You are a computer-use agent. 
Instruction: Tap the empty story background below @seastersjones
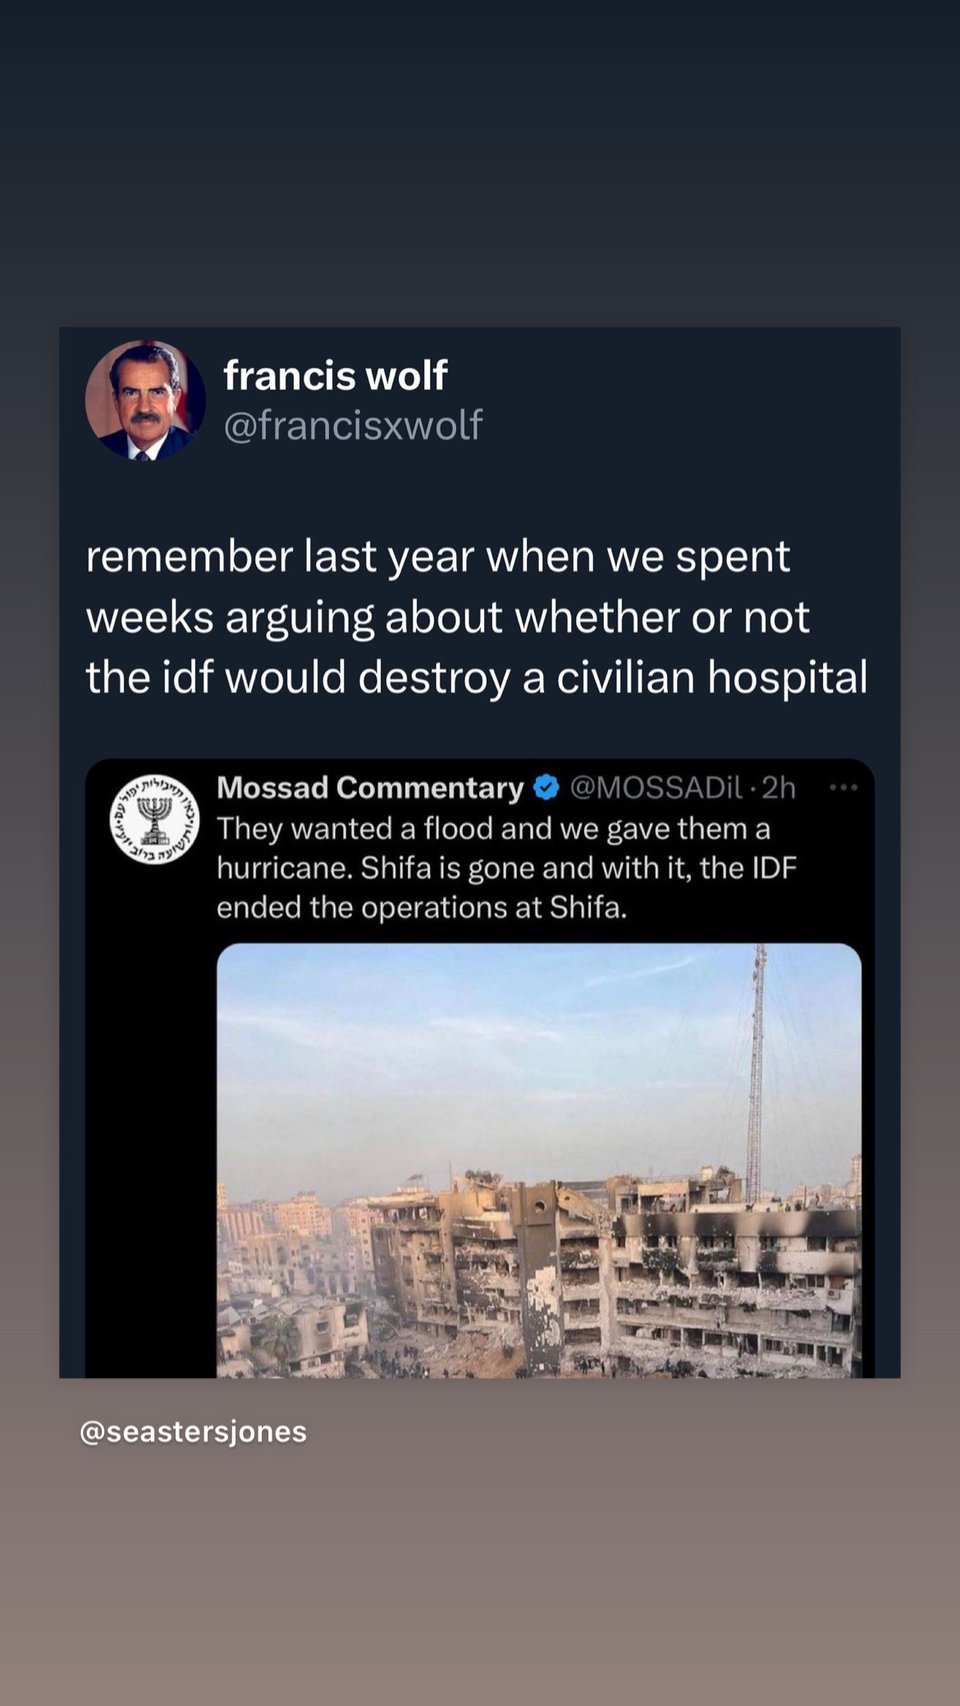480,1580
